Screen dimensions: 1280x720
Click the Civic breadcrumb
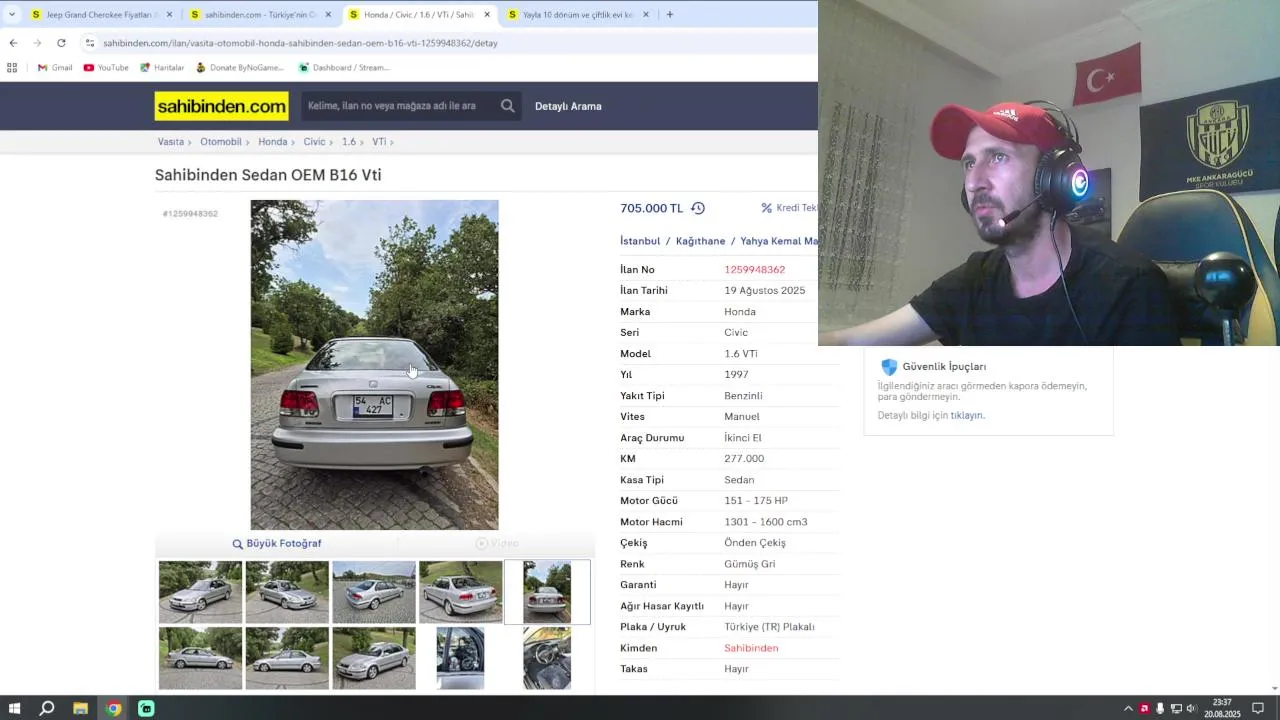click(x=314, y=142)
